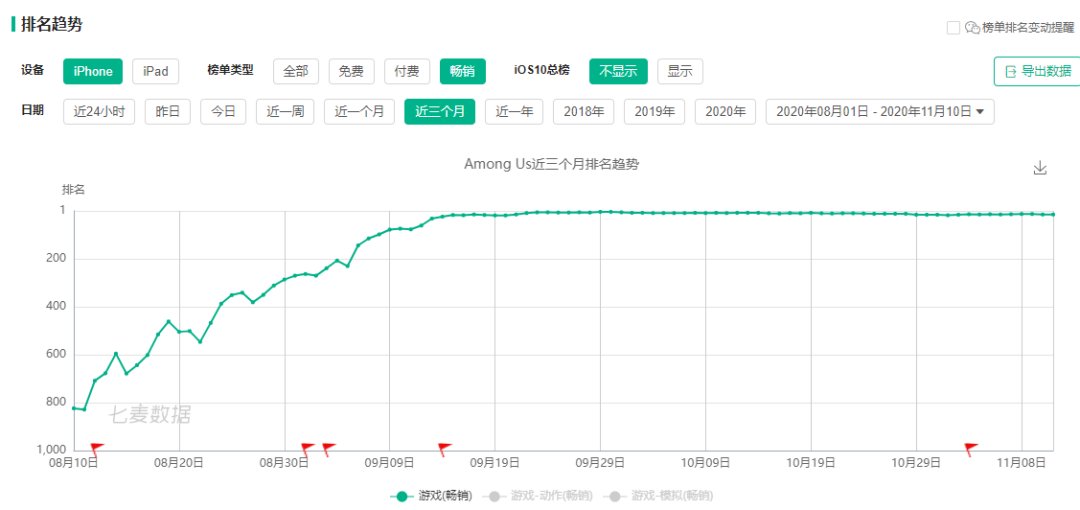
Task: Click the first red flag after 08月30日
Action: click(x=307, y=449)
